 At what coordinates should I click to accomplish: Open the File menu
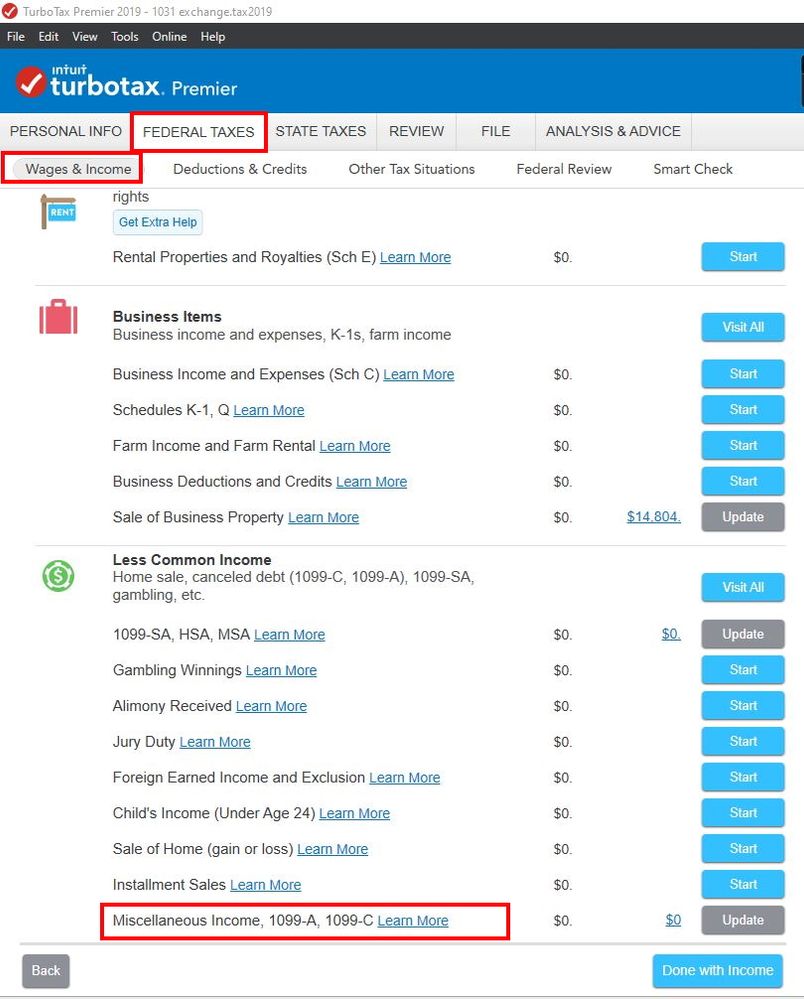click(x=16, y=37)
